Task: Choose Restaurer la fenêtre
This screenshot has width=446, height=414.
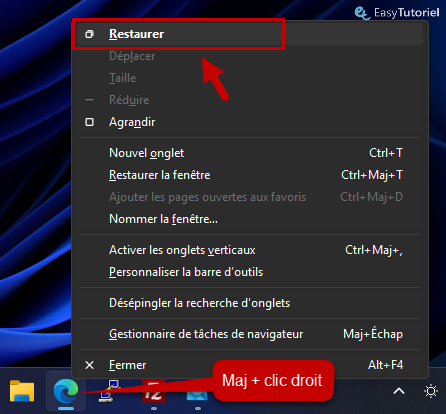Action: point(250,175)
